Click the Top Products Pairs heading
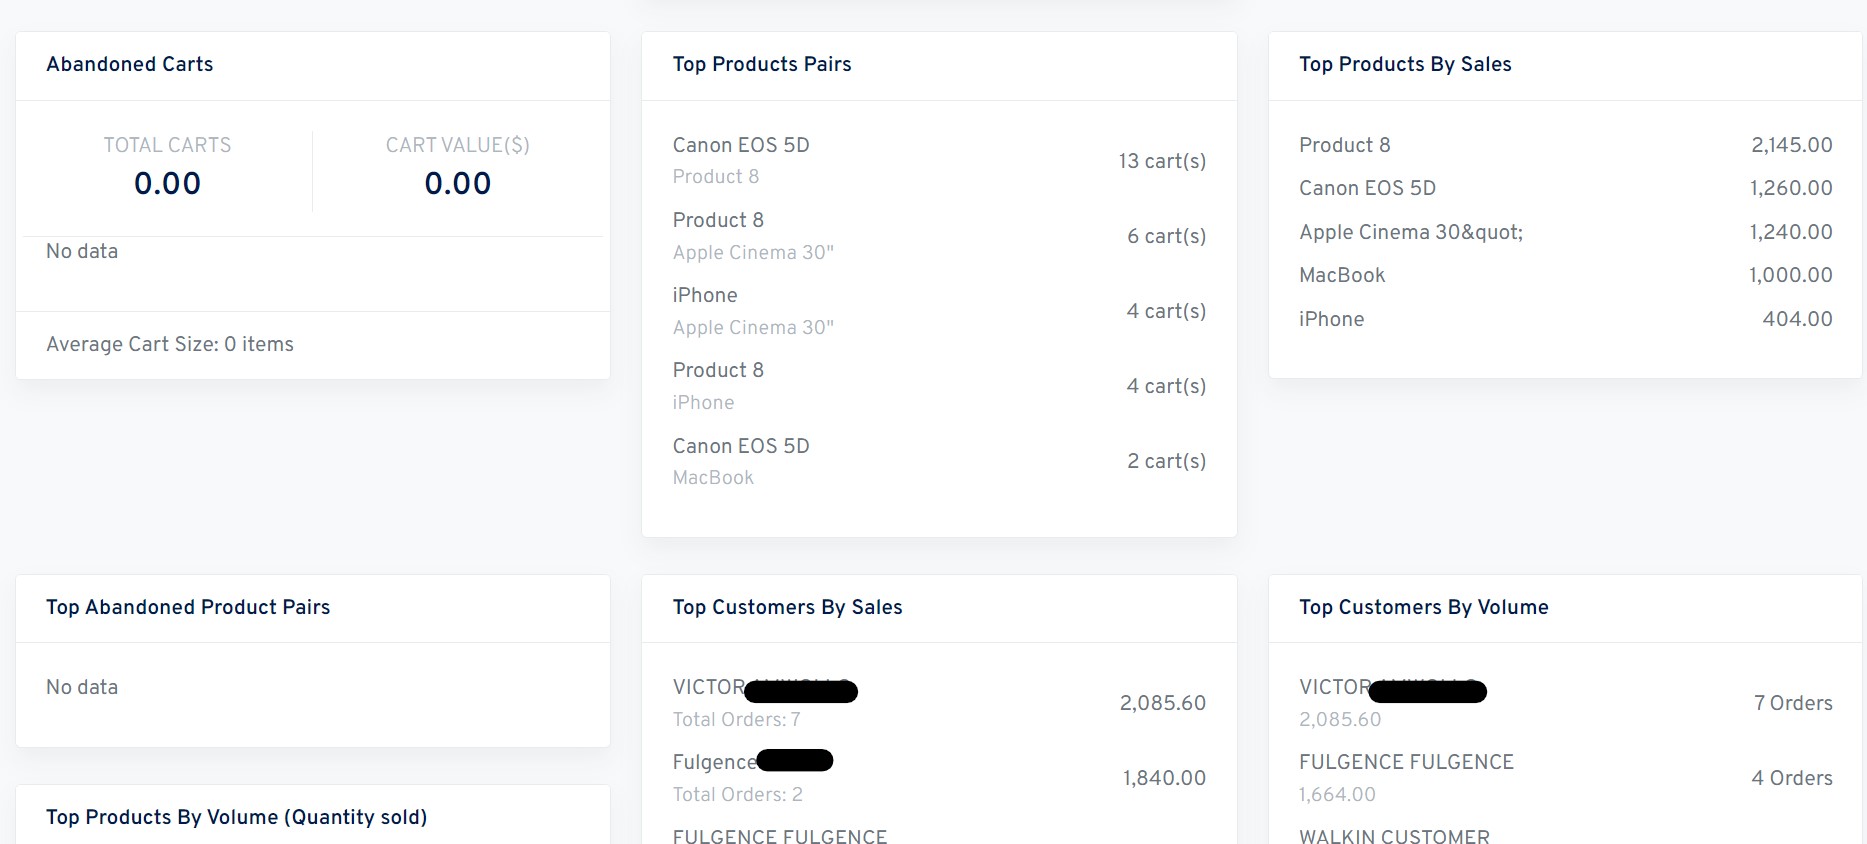The height and width of the screenshot is (844, 1867). (762, 64)
